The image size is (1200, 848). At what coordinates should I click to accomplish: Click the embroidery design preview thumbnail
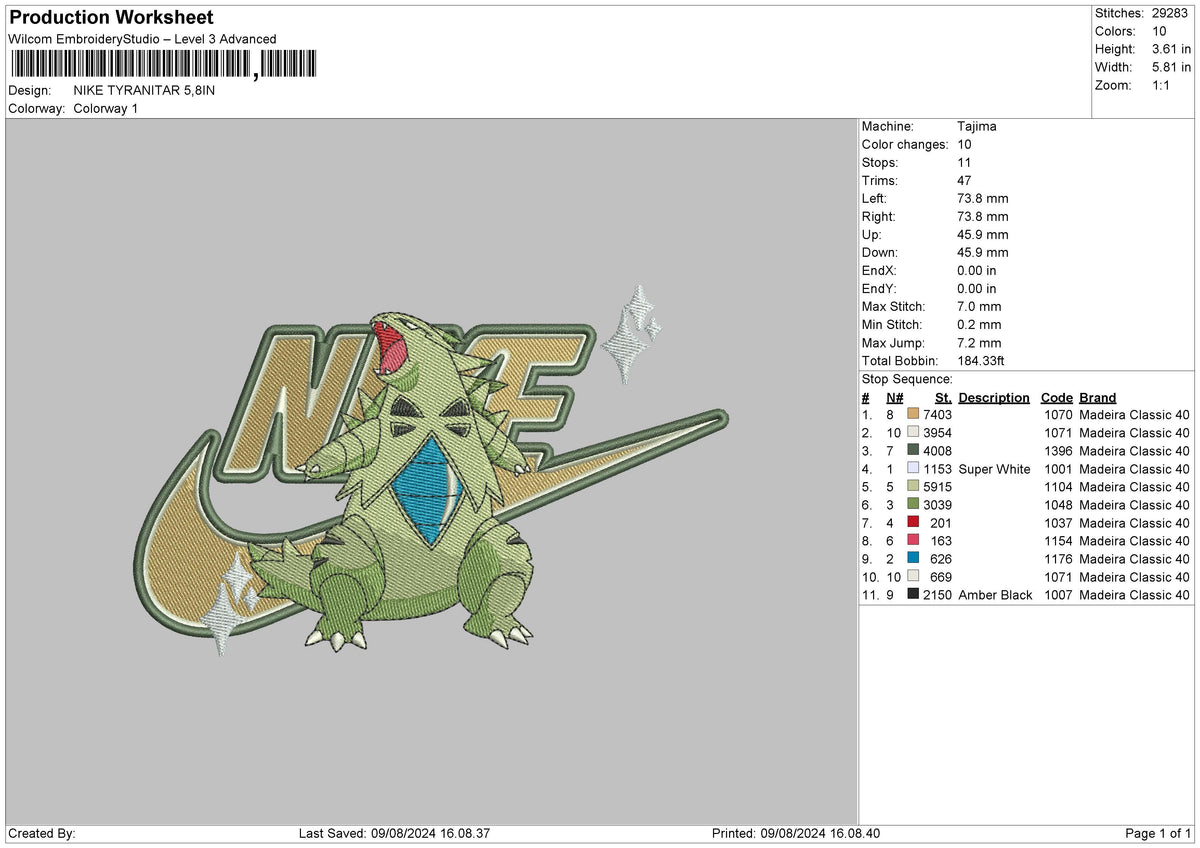[431, 470]
